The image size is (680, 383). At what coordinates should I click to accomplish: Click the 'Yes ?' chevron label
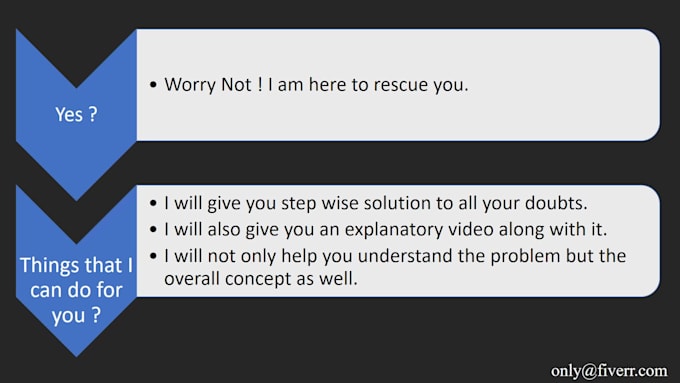tap(76, 115)
